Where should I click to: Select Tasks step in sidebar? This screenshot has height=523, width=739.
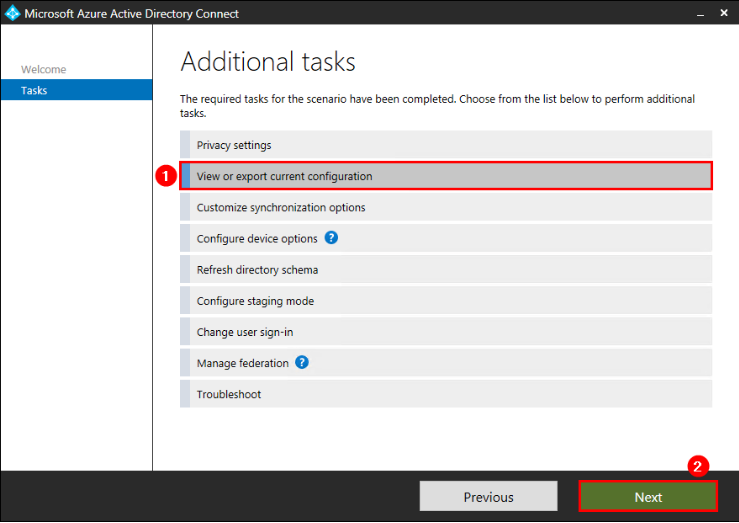pos(76,90)
